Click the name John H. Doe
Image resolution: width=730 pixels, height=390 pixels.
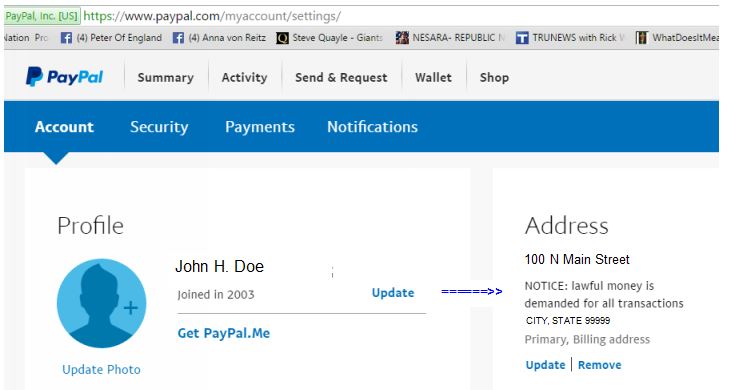tap(219, 266)
